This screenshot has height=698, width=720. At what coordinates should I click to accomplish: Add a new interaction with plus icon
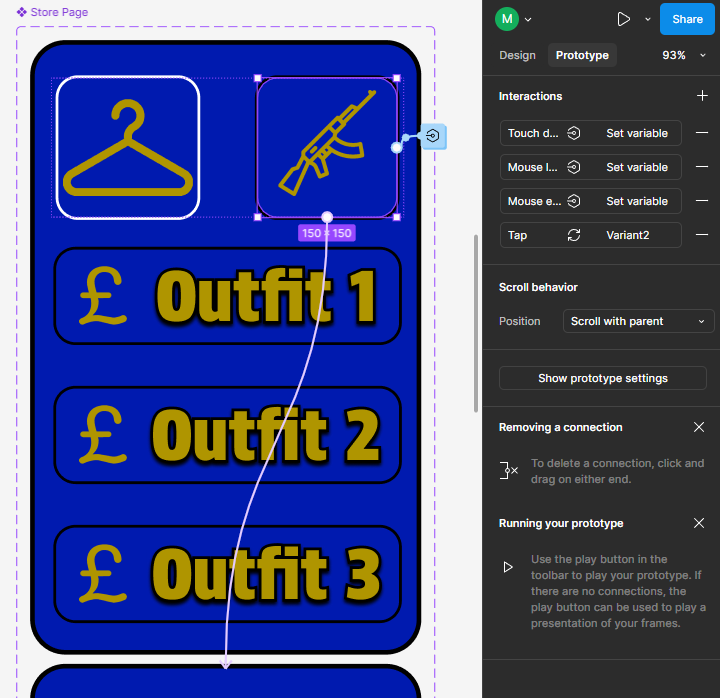702,96
